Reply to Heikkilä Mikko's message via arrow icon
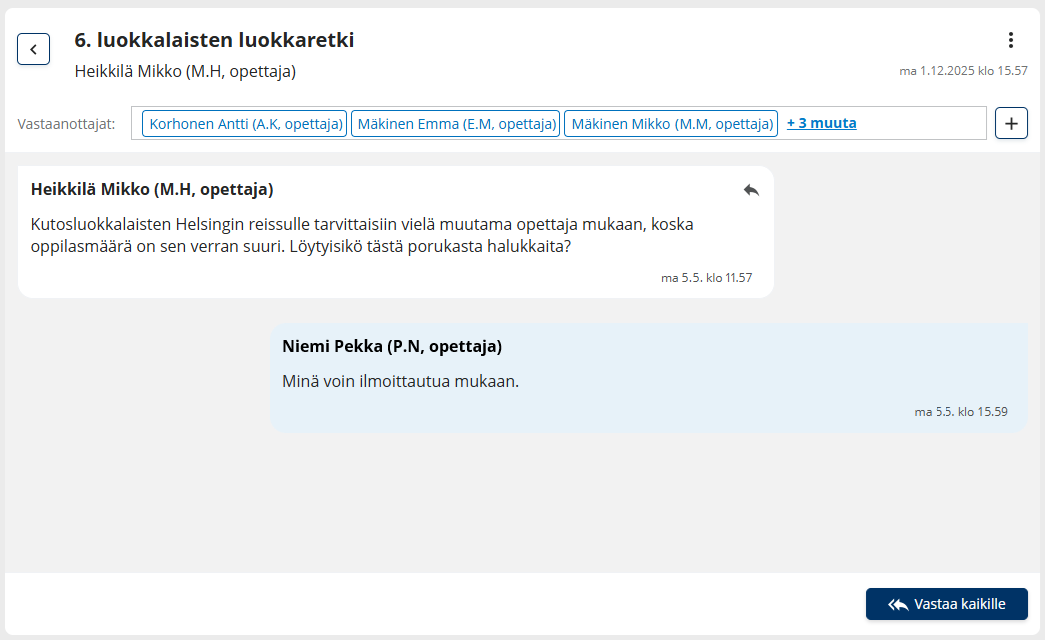Image resolution: width=1045 pixels, height=640 pixels. 751,190
